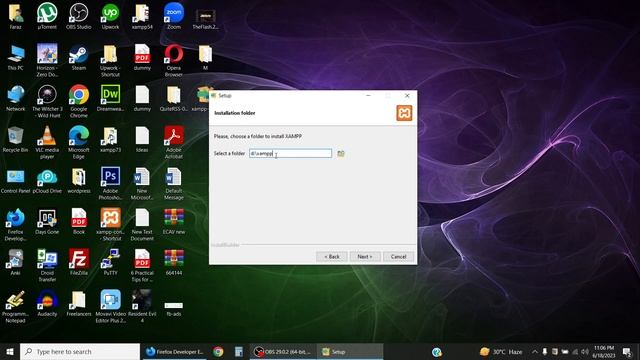The height and width of the screenshot is (360, 640).
Task: Show hidden system tray icons
Action: (x=534, y=351)
